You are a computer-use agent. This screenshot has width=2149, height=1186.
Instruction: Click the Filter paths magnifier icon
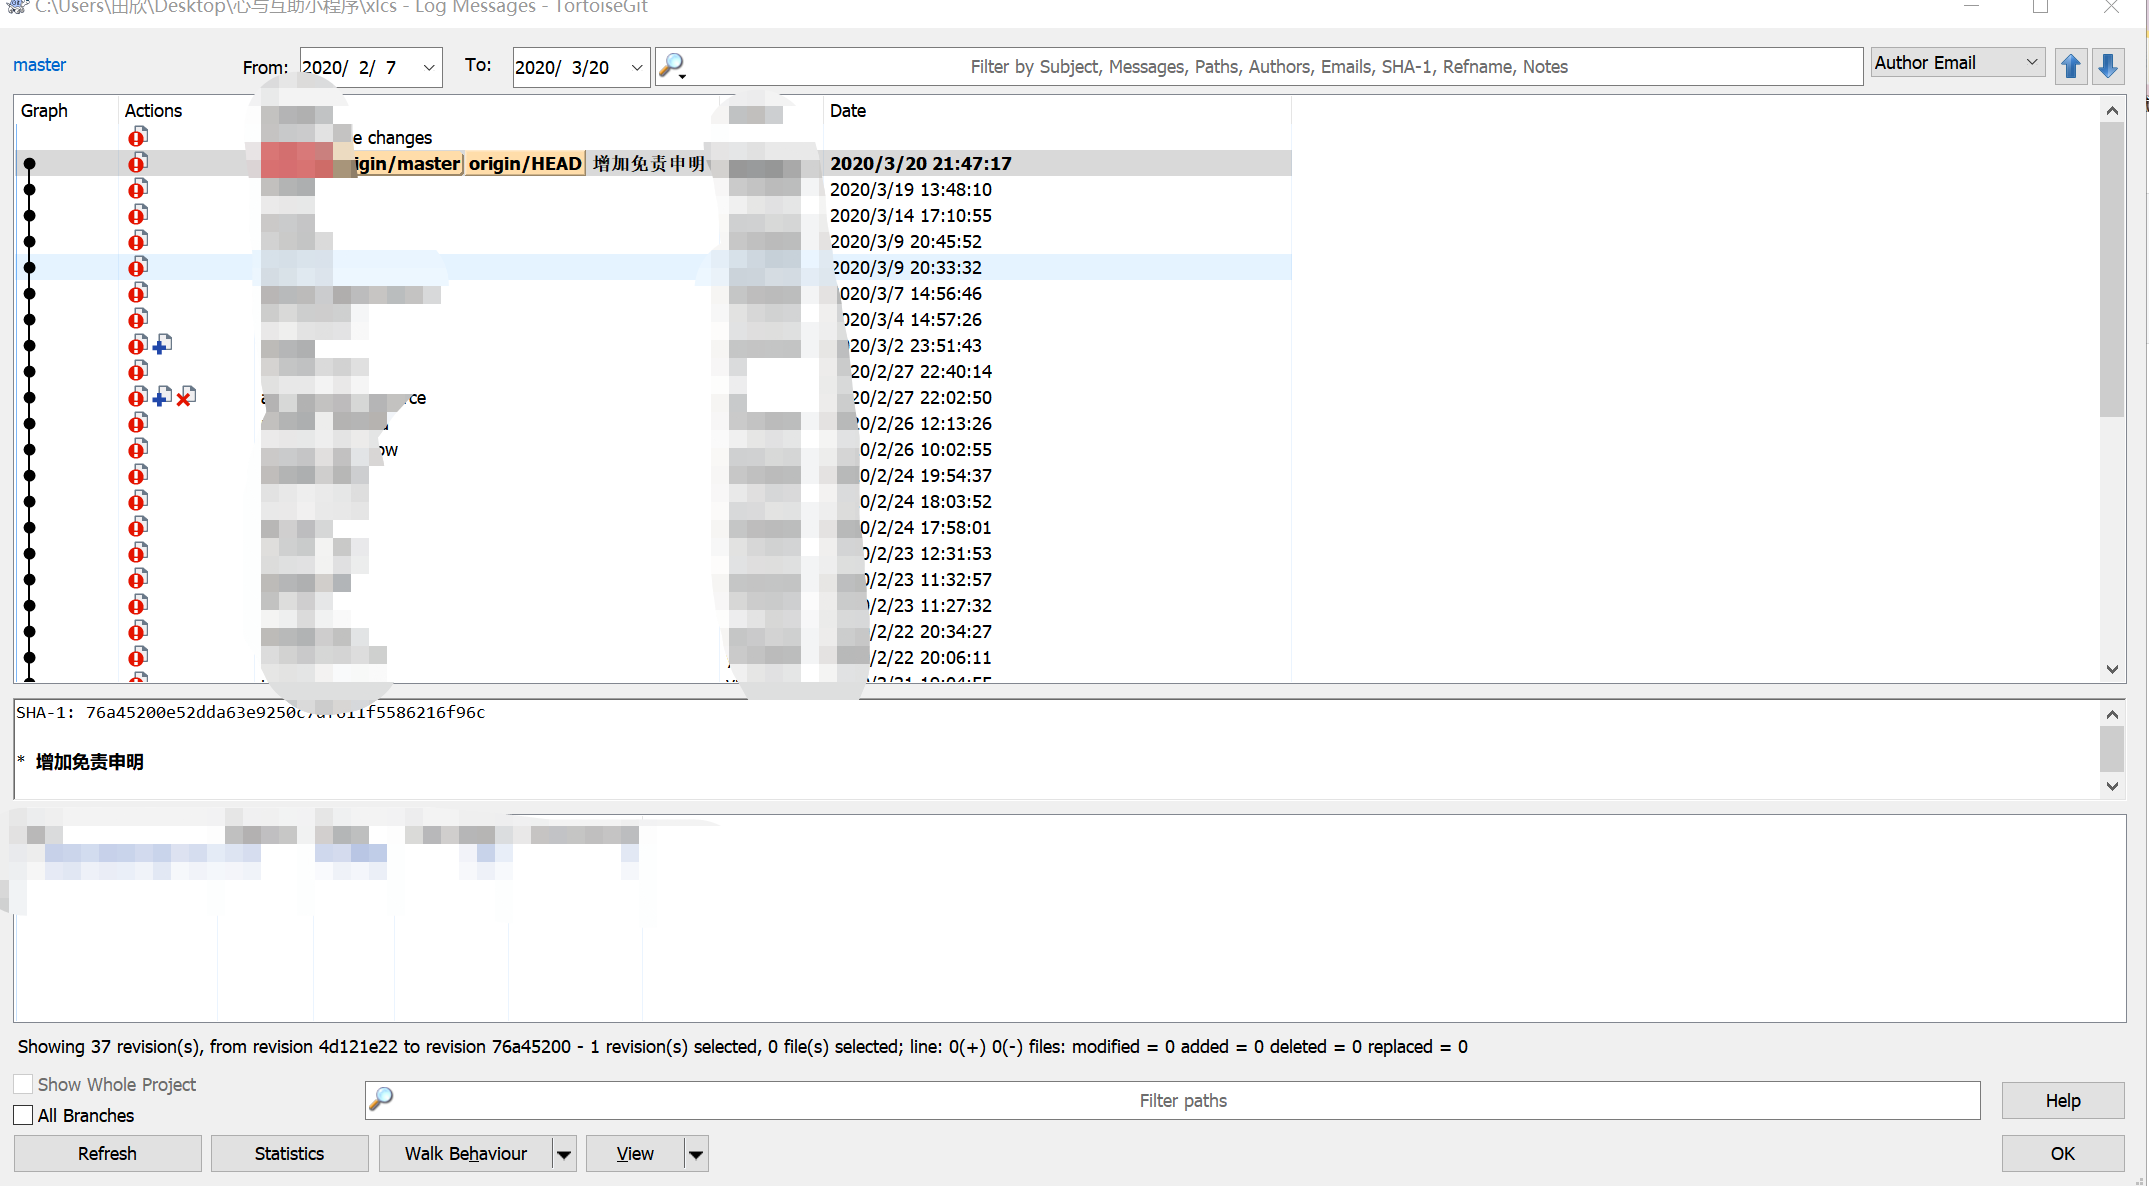point(381,1099)
